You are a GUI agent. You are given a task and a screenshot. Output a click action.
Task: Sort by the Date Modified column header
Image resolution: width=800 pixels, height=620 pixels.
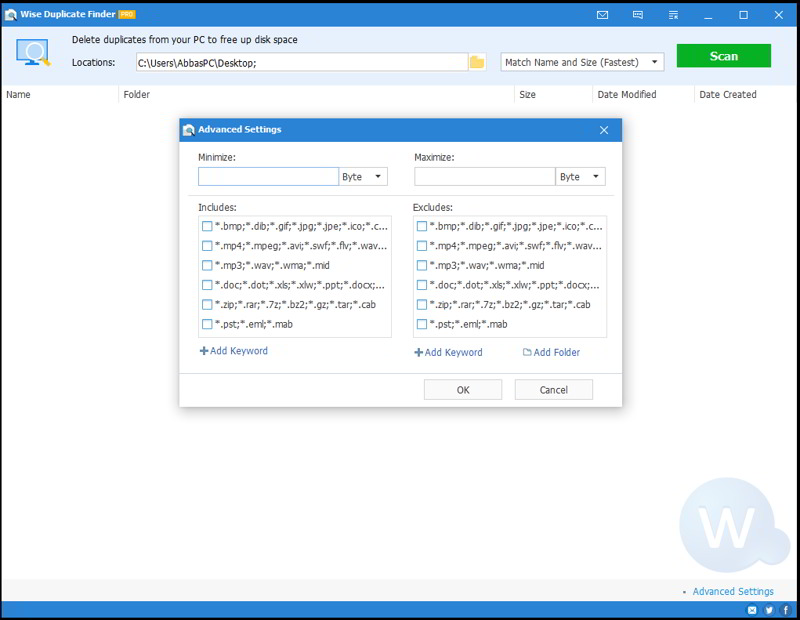tap(626, 95)
